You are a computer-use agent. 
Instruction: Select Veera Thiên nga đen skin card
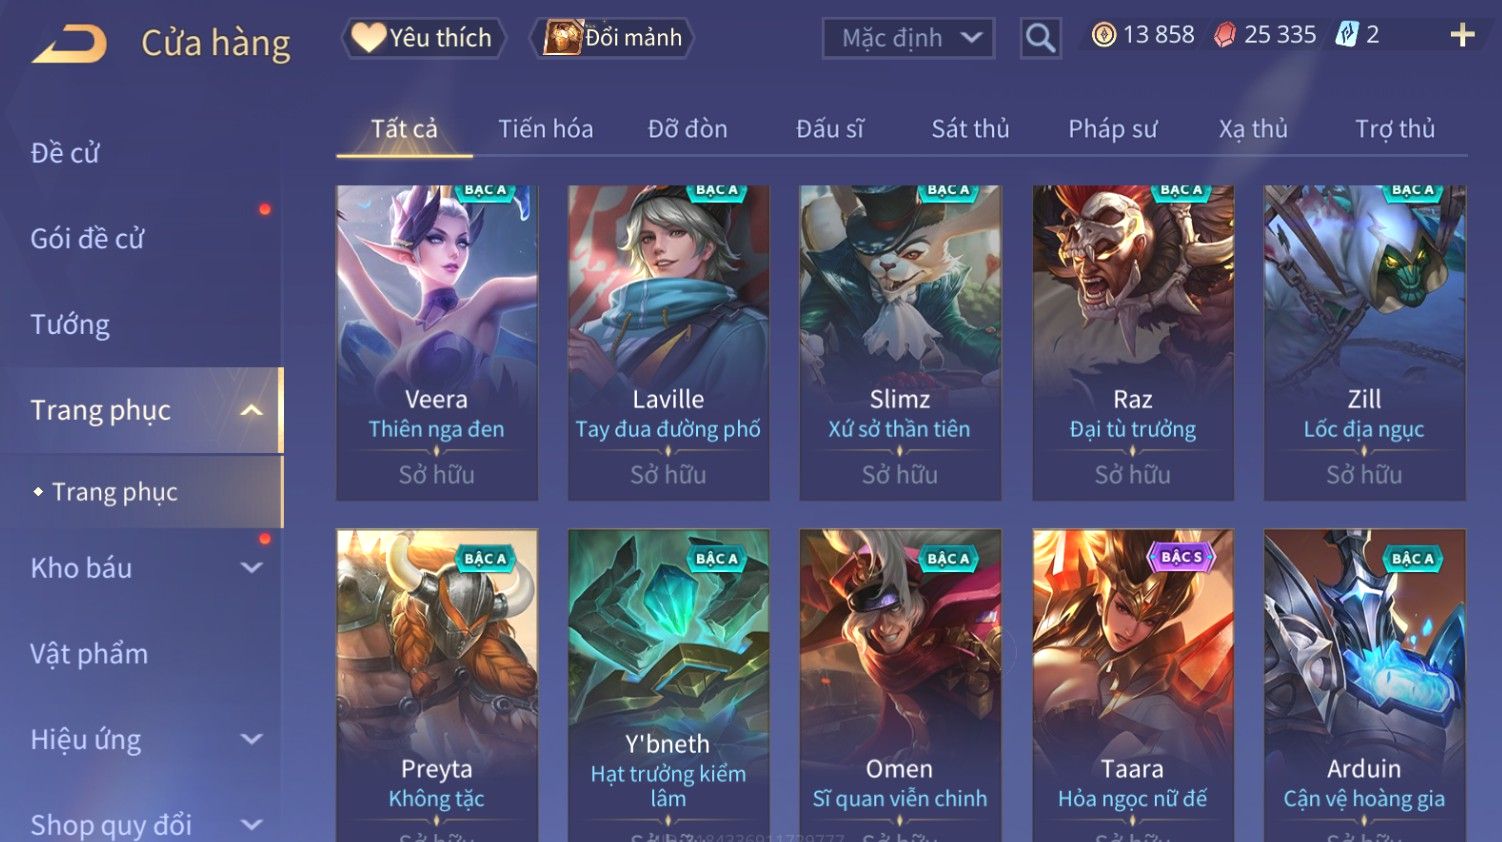[437, 343]
